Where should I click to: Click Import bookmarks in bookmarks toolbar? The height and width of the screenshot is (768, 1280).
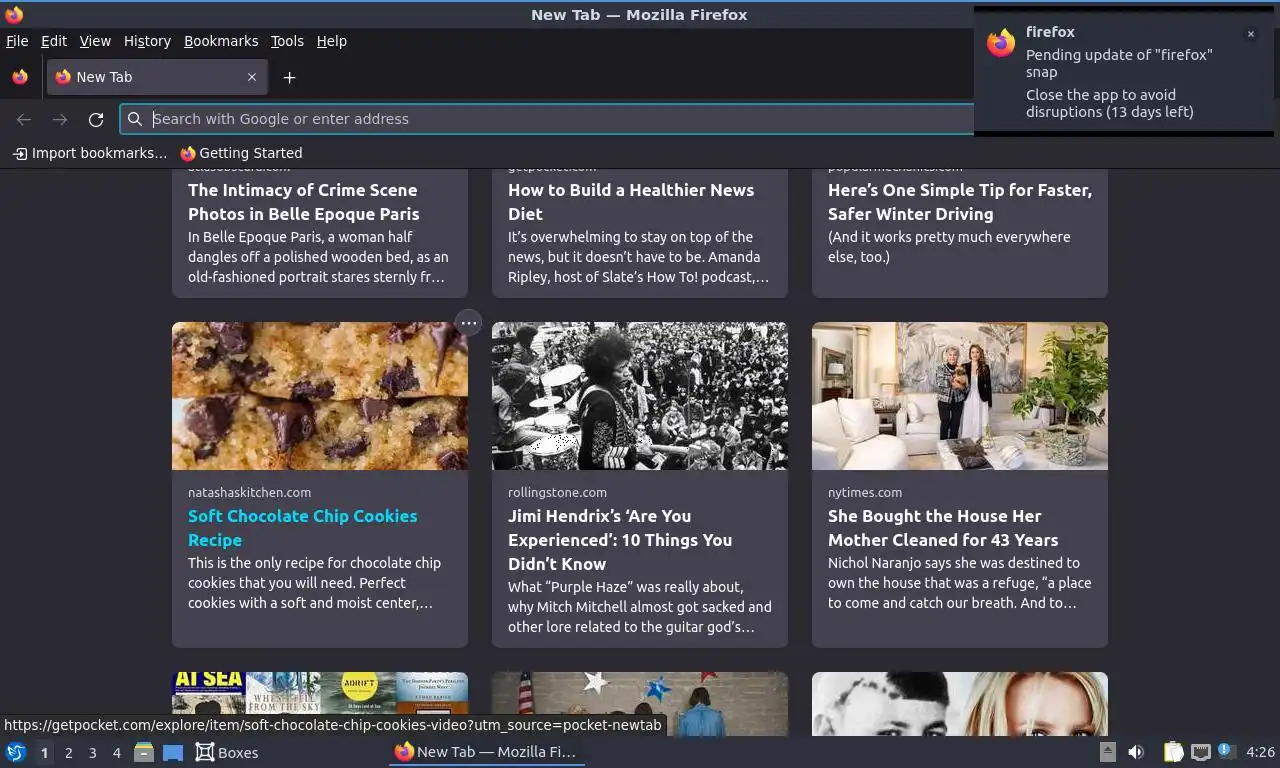(x=90, y=153)
